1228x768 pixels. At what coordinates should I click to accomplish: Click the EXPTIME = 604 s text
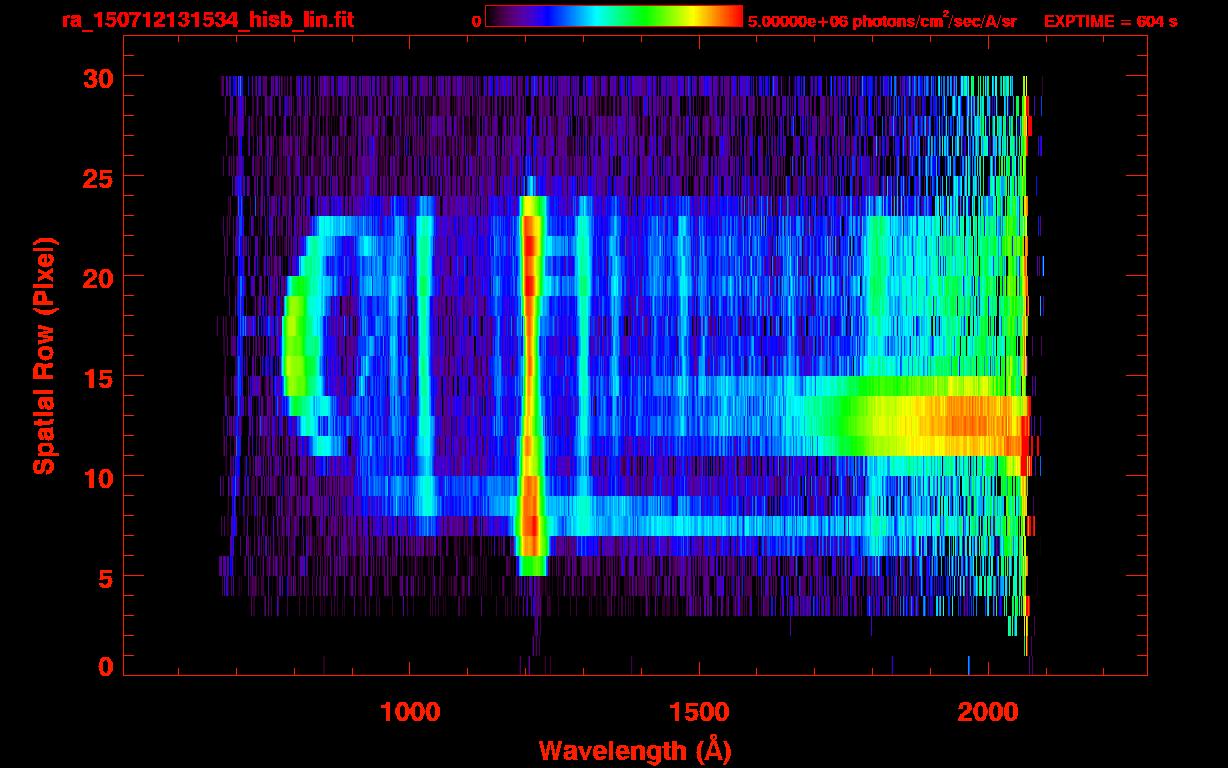point(1110,21)
